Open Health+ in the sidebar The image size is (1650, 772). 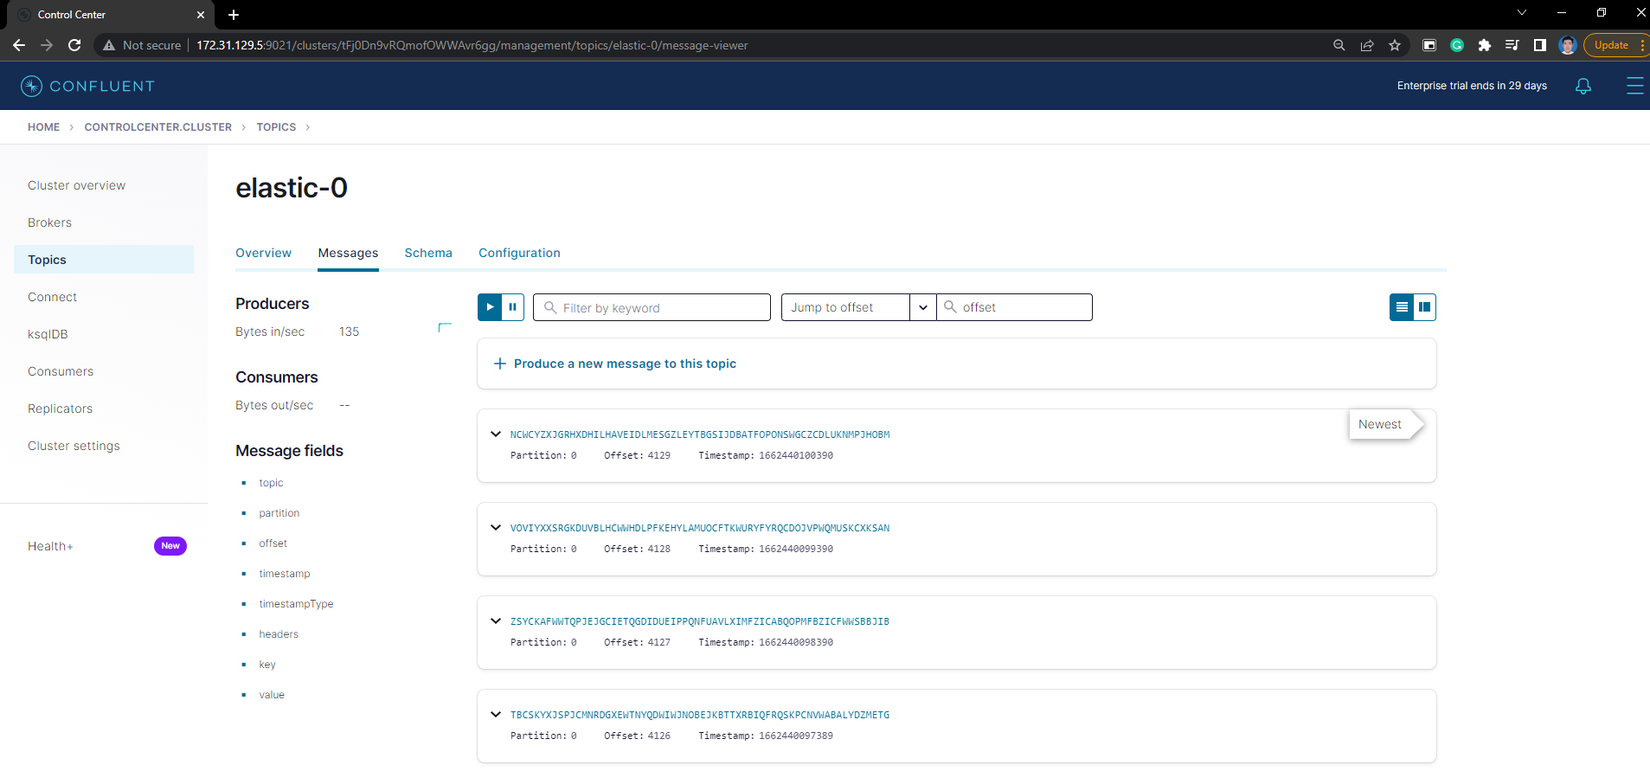click(x=51, y=546)
